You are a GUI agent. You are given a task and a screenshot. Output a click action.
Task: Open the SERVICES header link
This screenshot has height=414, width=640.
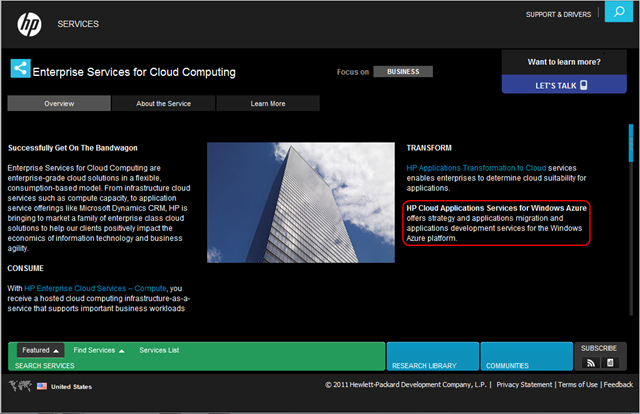click(78, 24)
